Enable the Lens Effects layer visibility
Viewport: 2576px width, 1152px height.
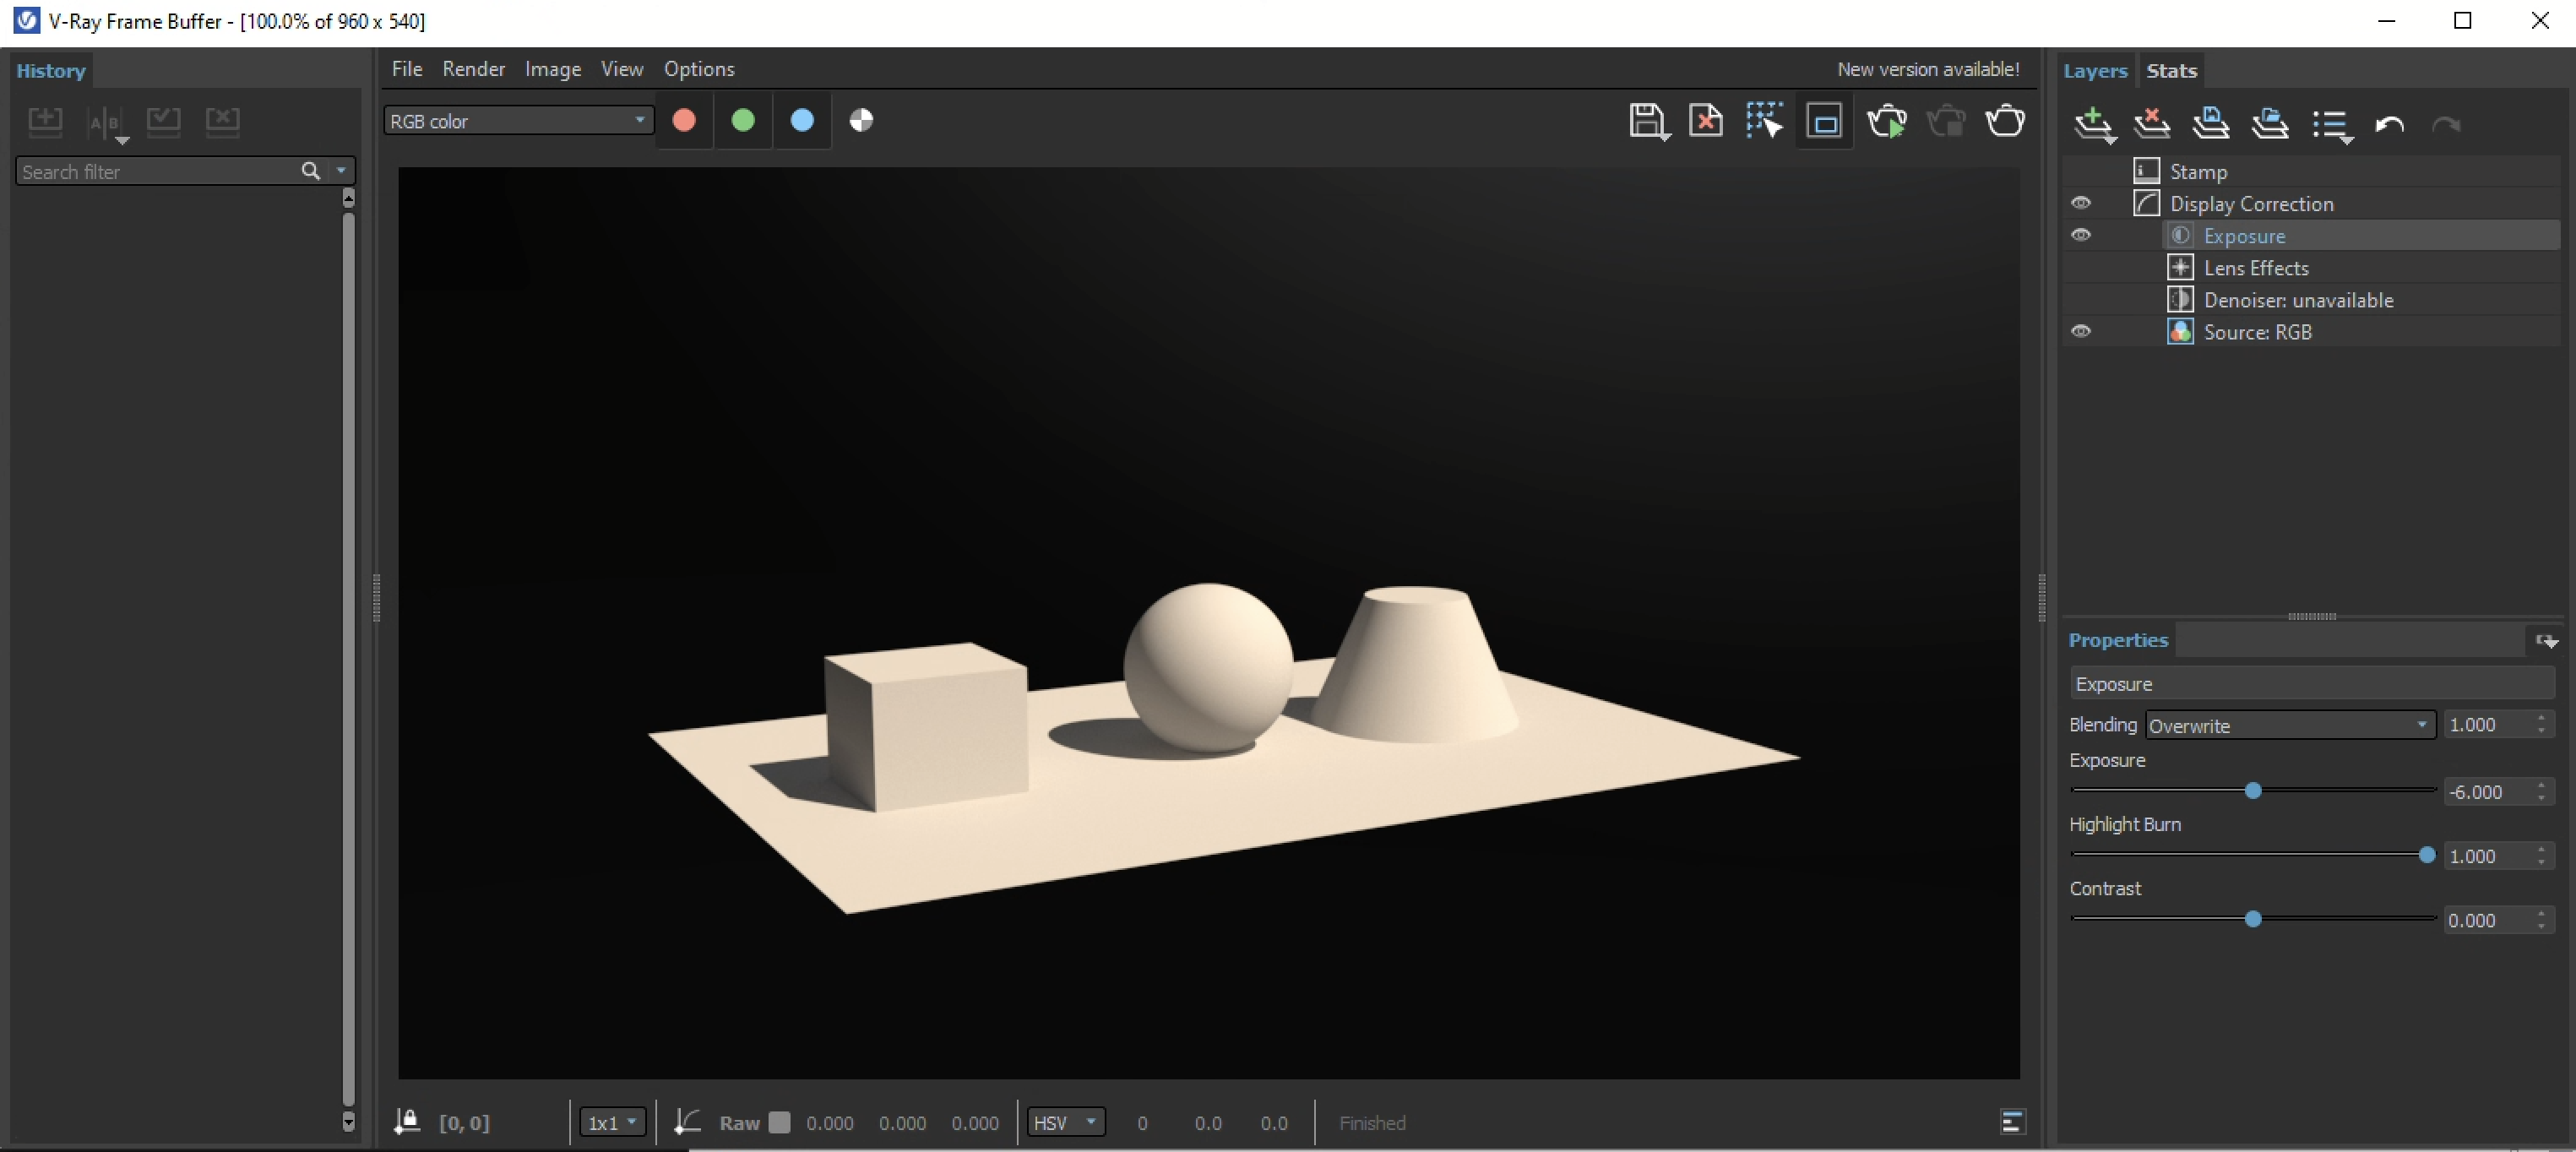2081,267
